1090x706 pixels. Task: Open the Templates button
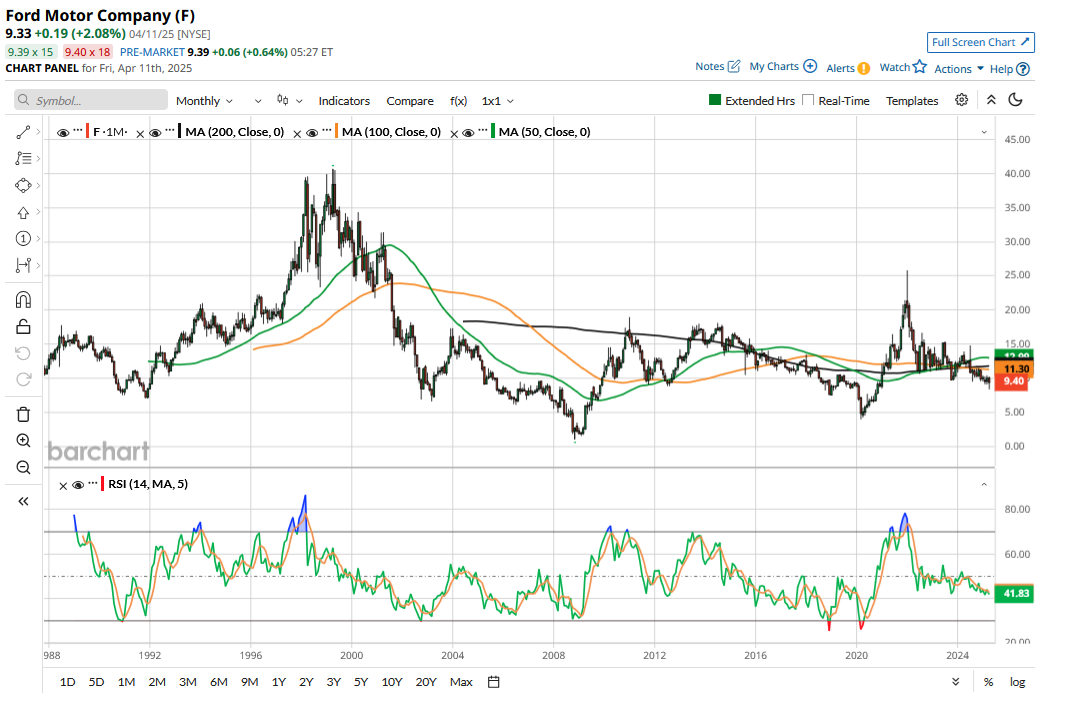912,101
